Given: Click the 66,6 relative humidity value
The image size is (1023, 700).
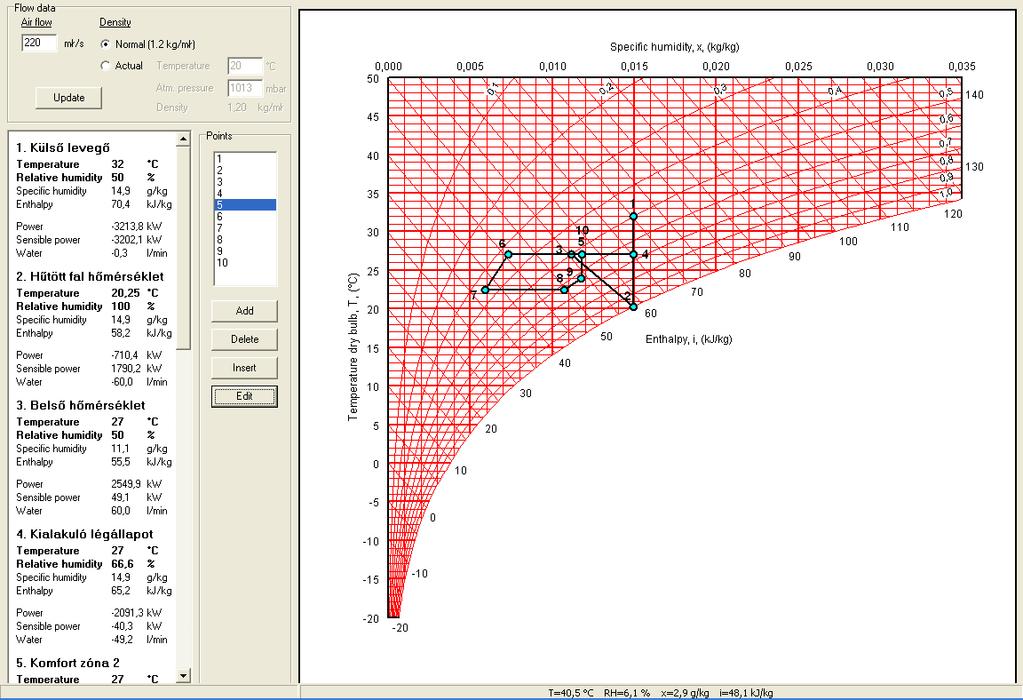Looking at the screenshot, I should click(122, 564).
